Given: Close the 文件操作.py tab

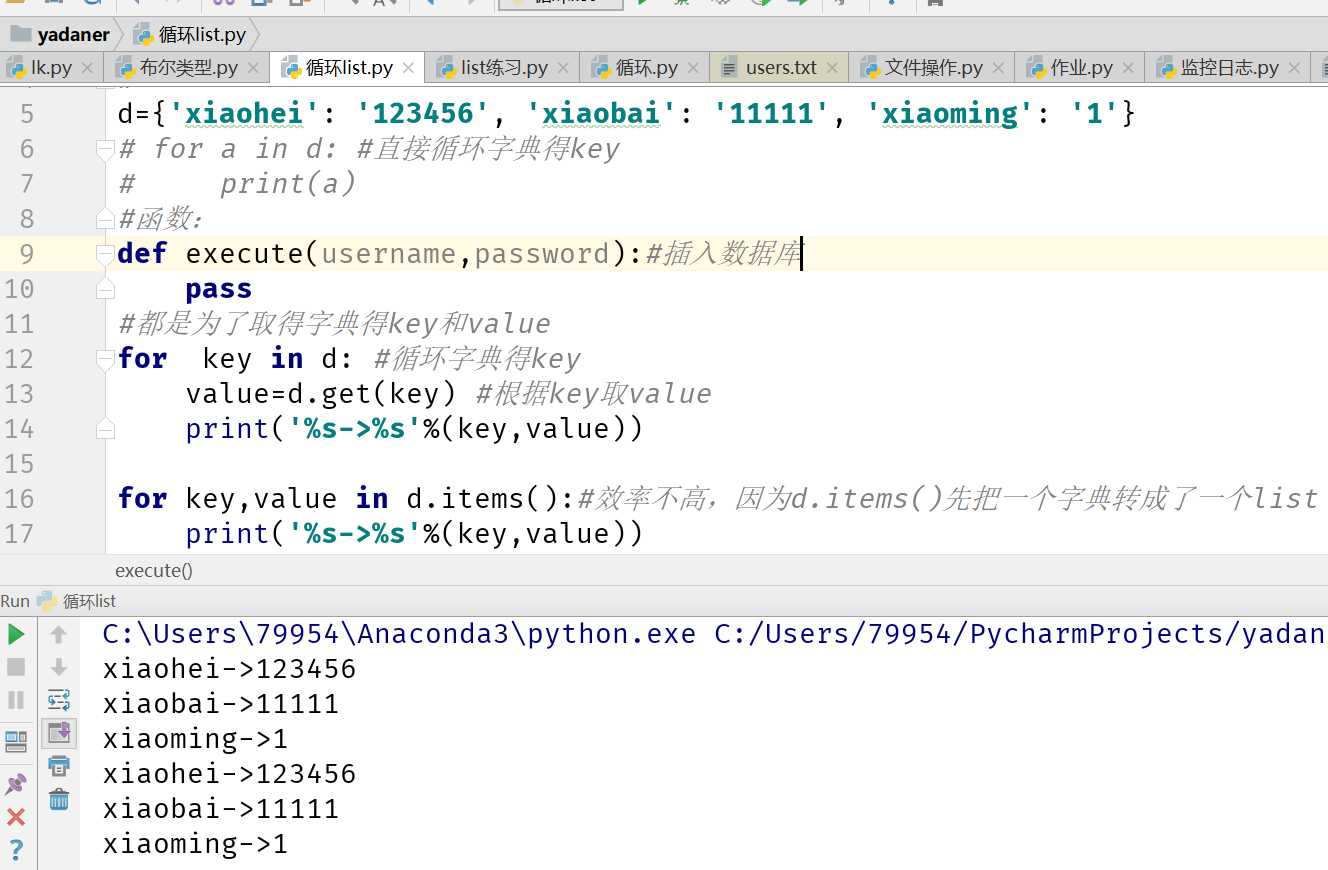Looking at the screenshot, I should (998, 68).
